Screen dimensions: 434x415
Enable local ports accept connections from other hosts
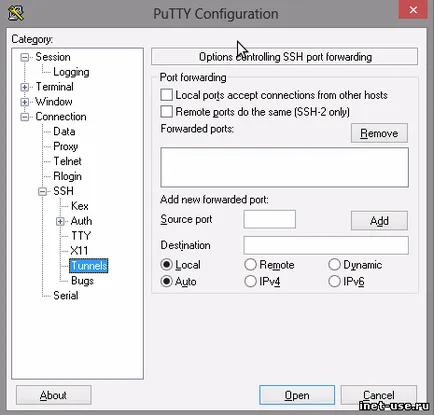(x=166, y=95)
